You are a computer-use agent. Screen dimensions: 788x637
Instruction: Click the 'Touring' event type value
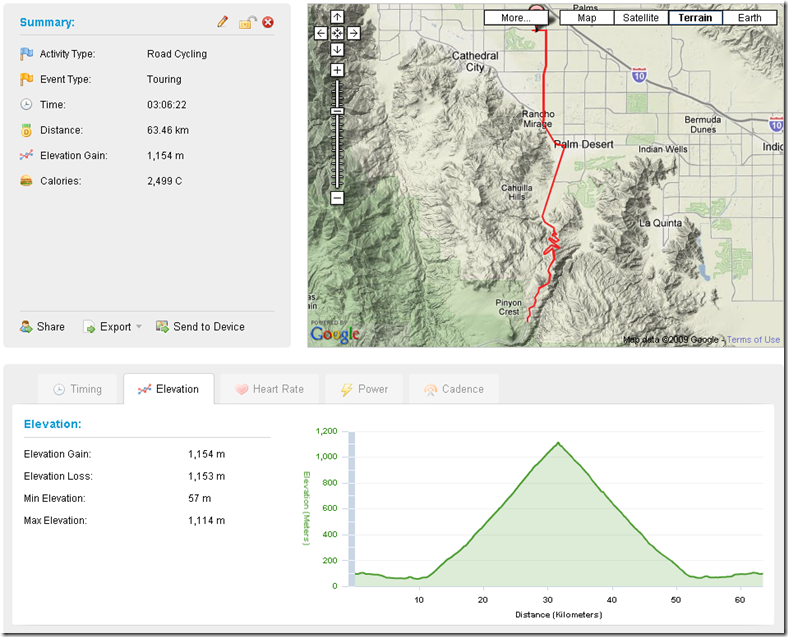click(164, 79)
